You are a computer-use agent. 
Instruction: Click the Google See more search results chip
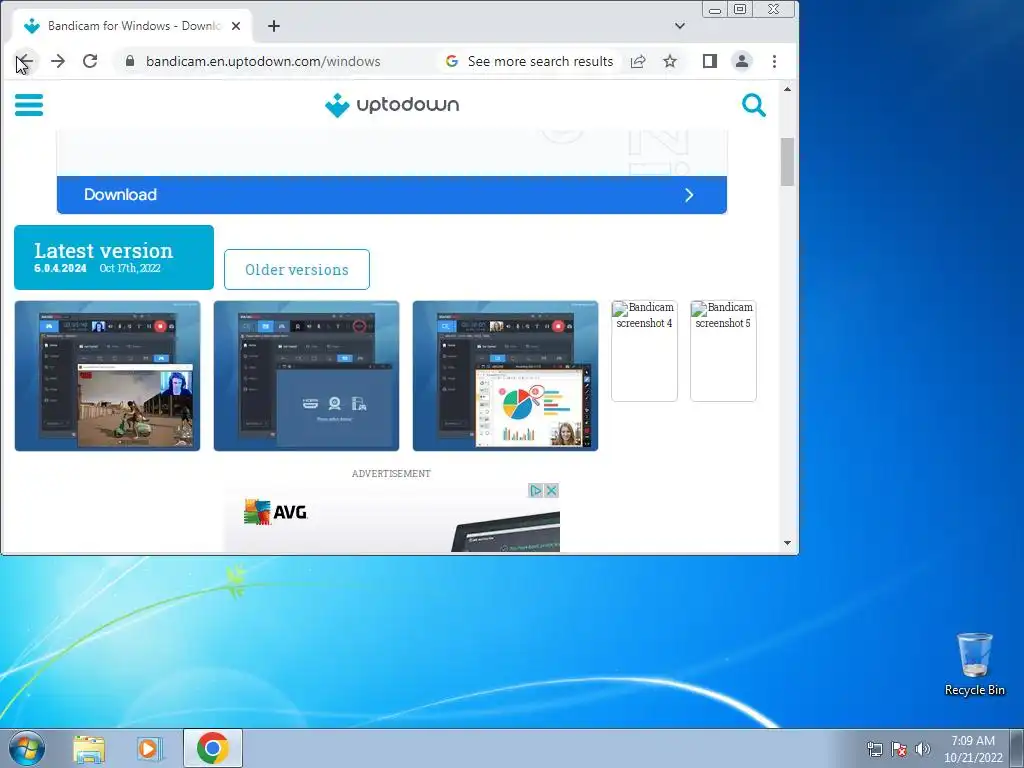point(530,61)
